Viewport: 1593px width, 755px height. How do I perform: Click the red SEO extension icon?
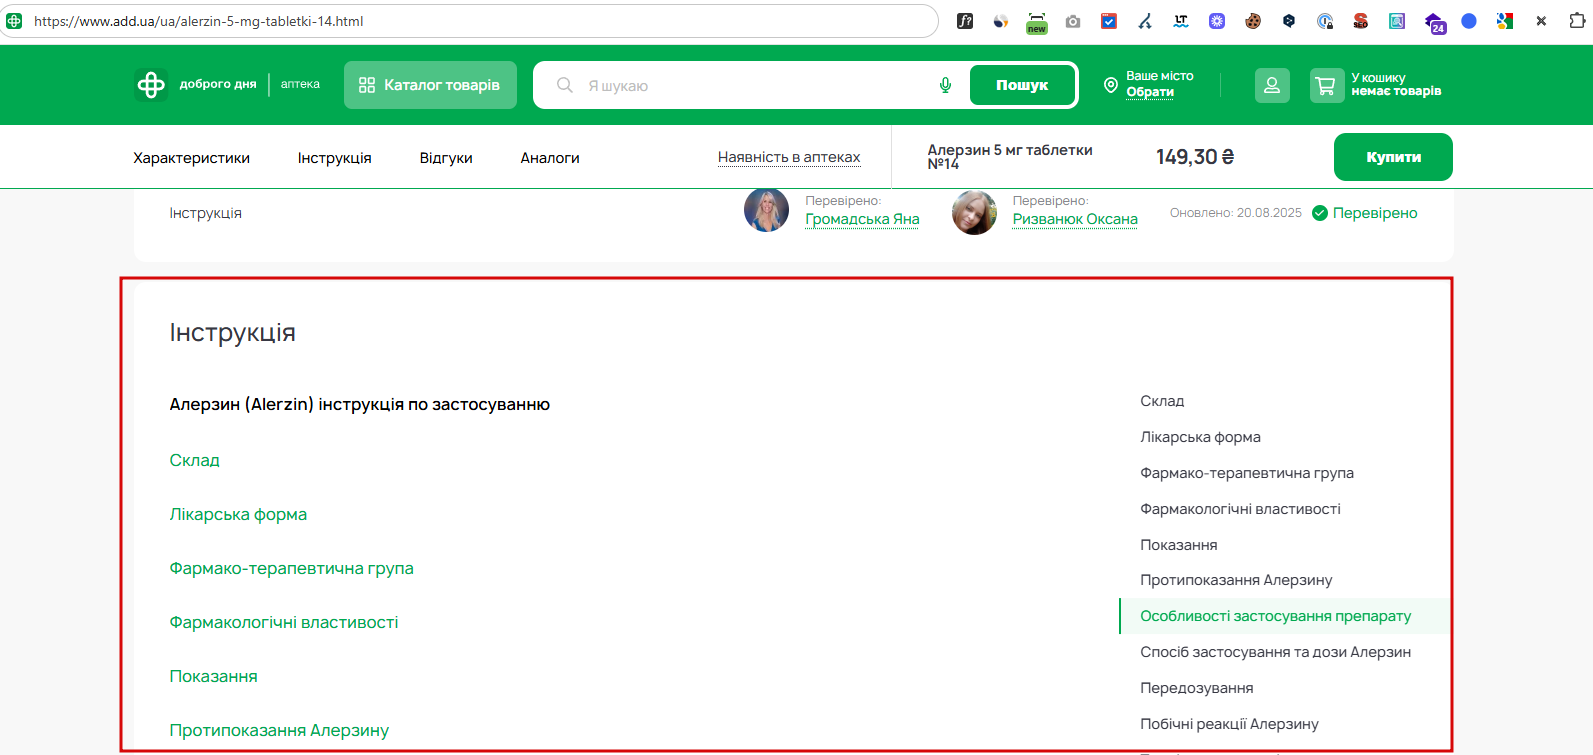coord(1361,21)
